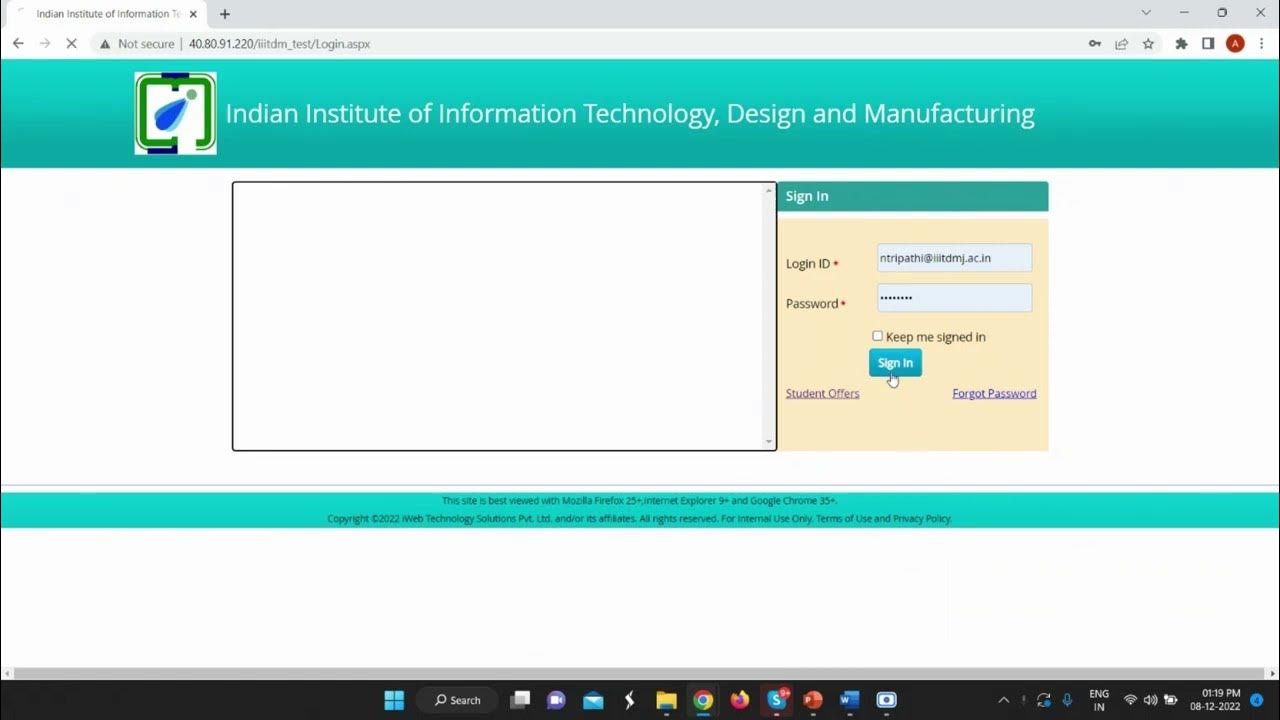Click the copyright footer text
1280x720 pixels.
click(640, 519)
